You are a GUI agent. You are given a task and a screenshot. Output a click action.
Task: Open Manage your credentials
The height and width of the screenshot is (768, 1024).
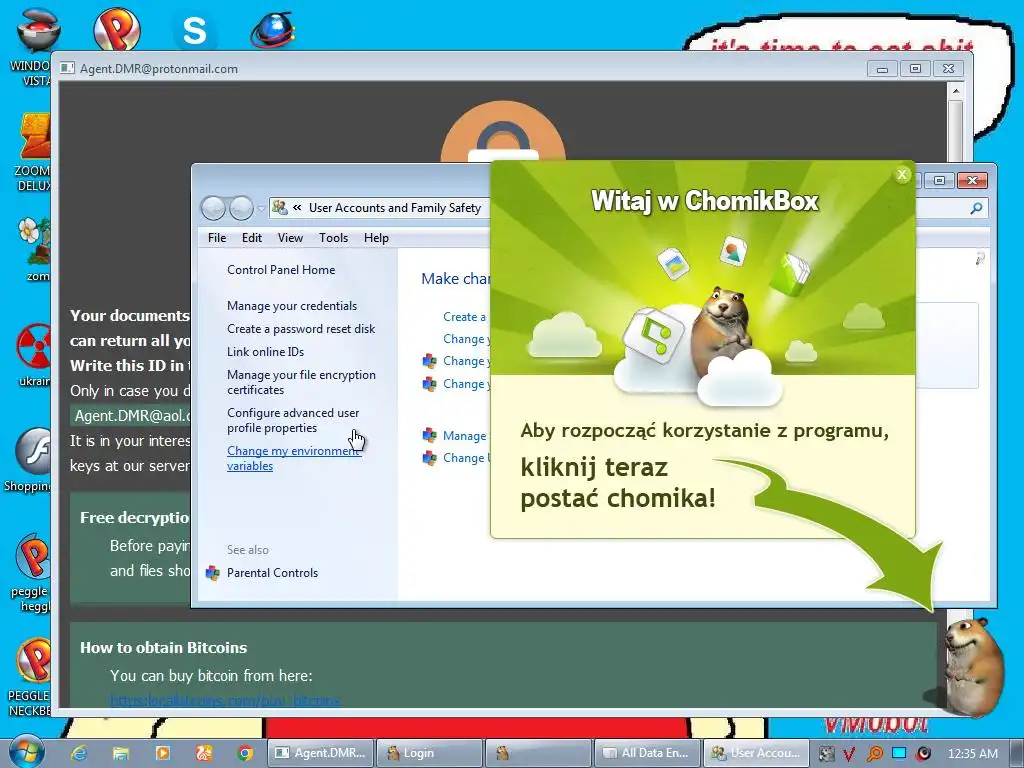pos(292,306)
